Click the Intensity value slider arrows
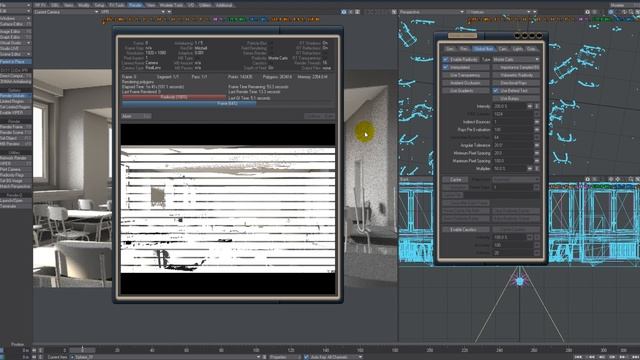Screen dimensions: 640x360 [x=529, y=106]
